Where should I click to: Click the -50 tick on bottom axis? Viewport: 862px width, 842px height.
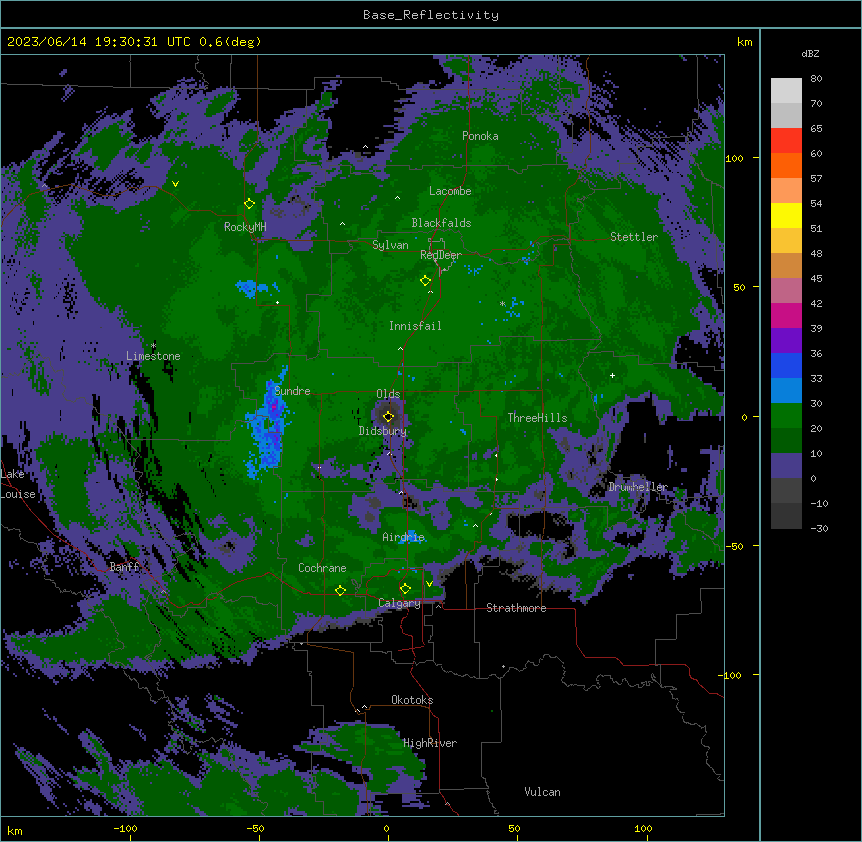[x=255, y=828]
